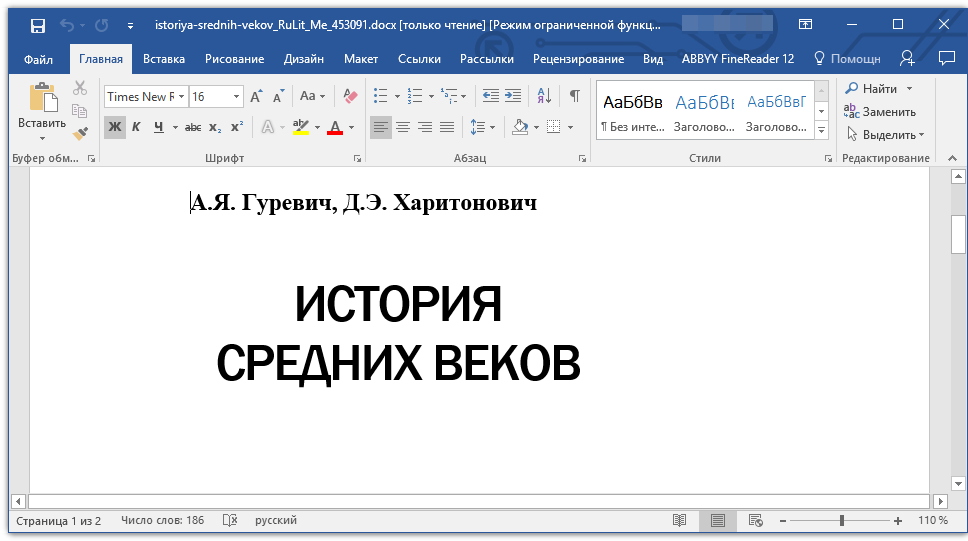Click the Save icon in title bar

37,25
